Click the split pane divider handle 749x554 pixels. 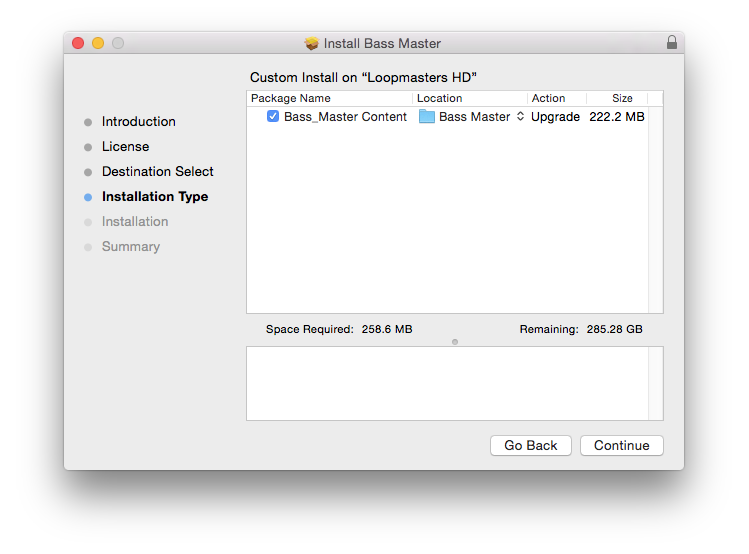click(x=455, y=342)
